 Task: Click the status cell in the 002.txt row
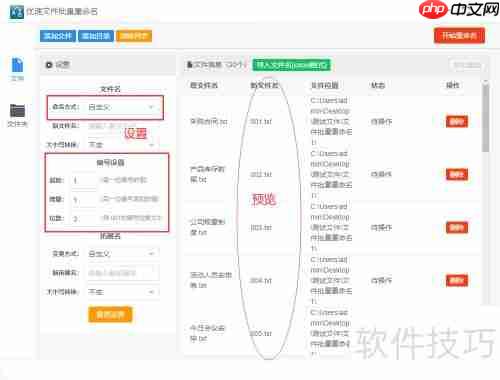[381, 174]
